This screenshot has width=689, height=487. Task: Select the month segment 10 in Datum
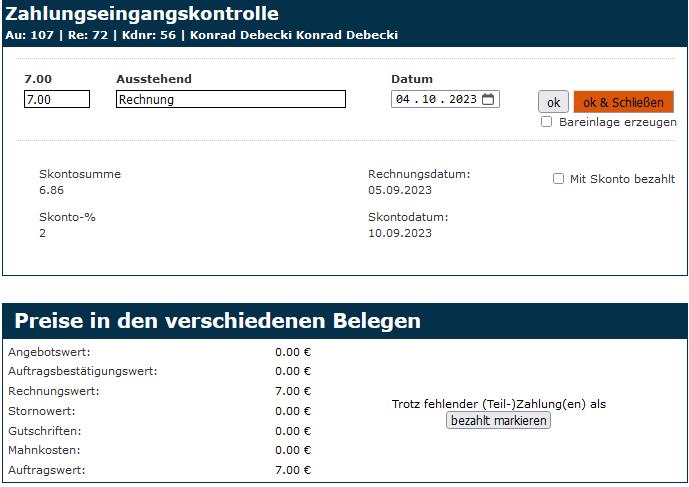click(x=430, y=99)
